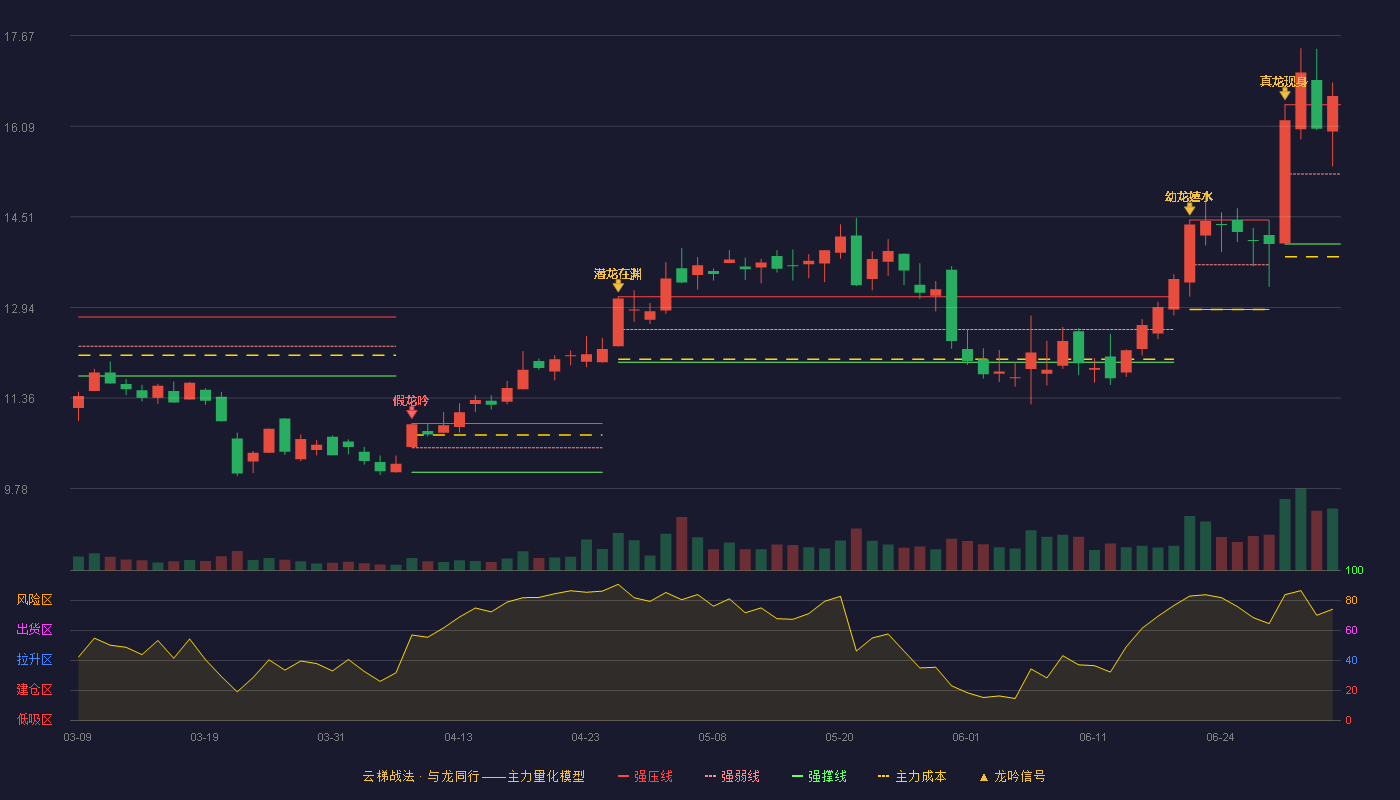Click the 05-08 date label
The width and height of the screenshot is (1400, 800).
point(712,737)
